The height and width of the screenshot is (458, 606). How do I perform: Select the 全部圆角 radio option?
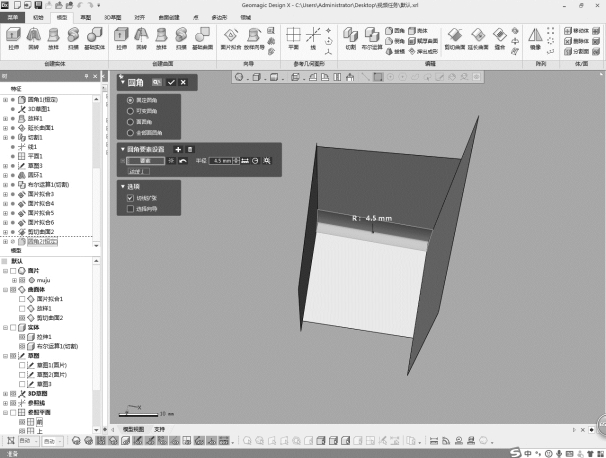(131, 132)
